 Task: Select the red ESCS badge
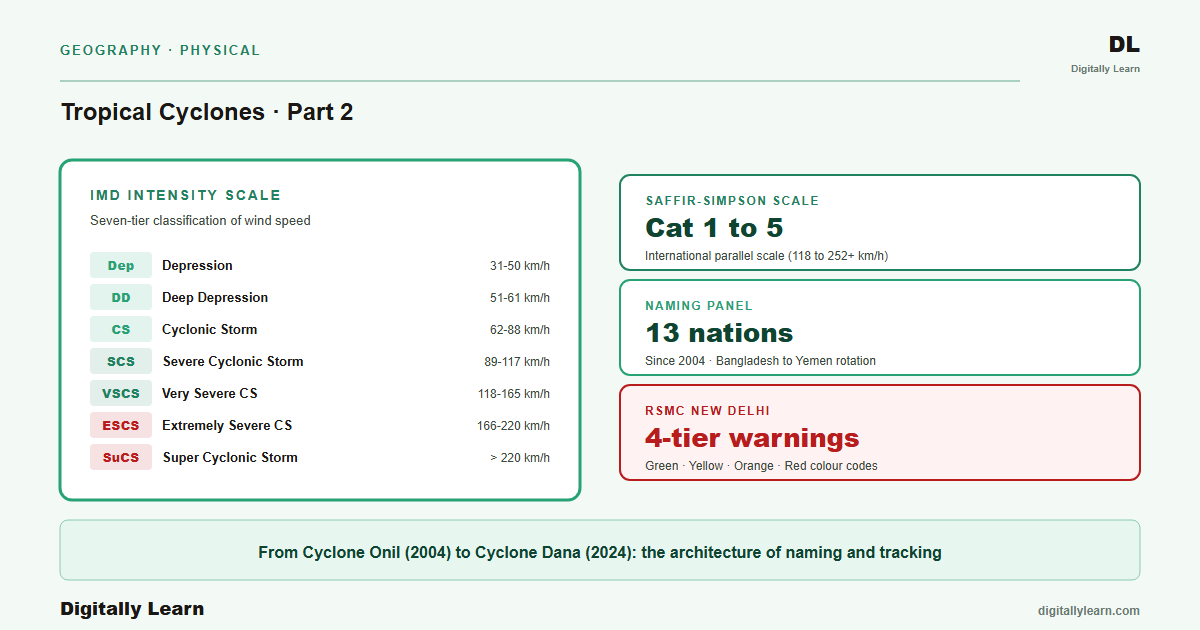pyautogui.click(x=121, y=425)
